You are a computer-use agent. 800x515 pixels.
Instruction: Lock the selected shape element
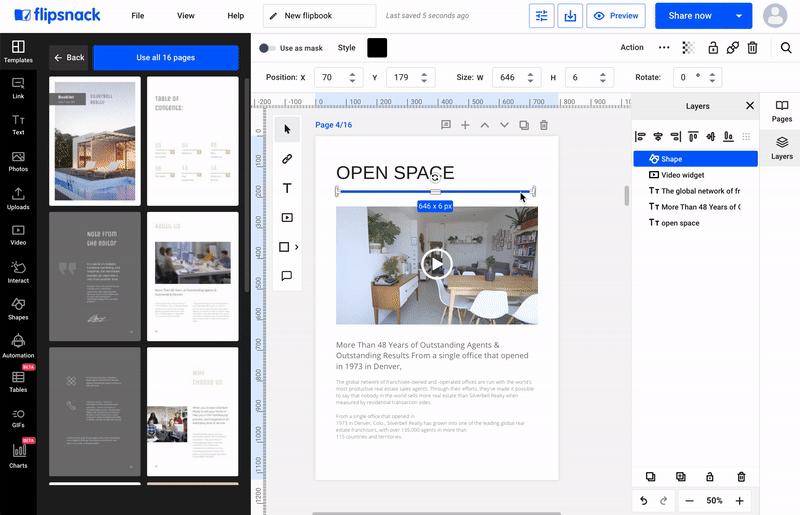[713, 48]
